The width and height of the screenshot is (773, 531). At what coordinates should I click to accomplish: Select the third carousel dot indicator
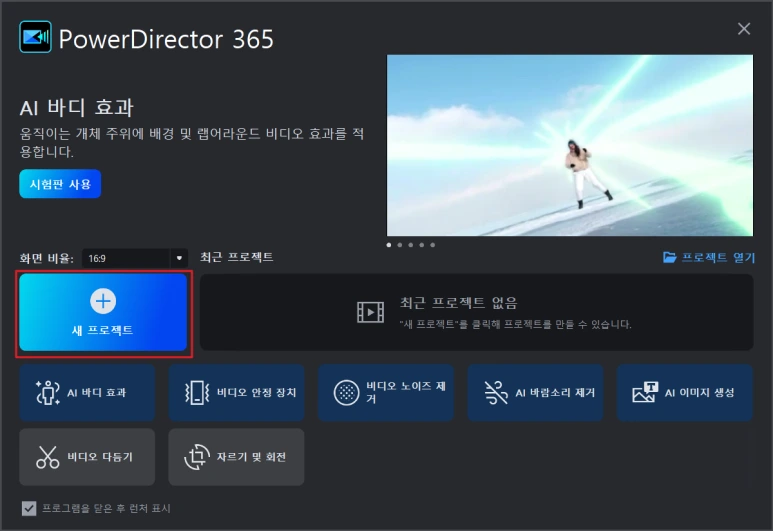[411, 245]
